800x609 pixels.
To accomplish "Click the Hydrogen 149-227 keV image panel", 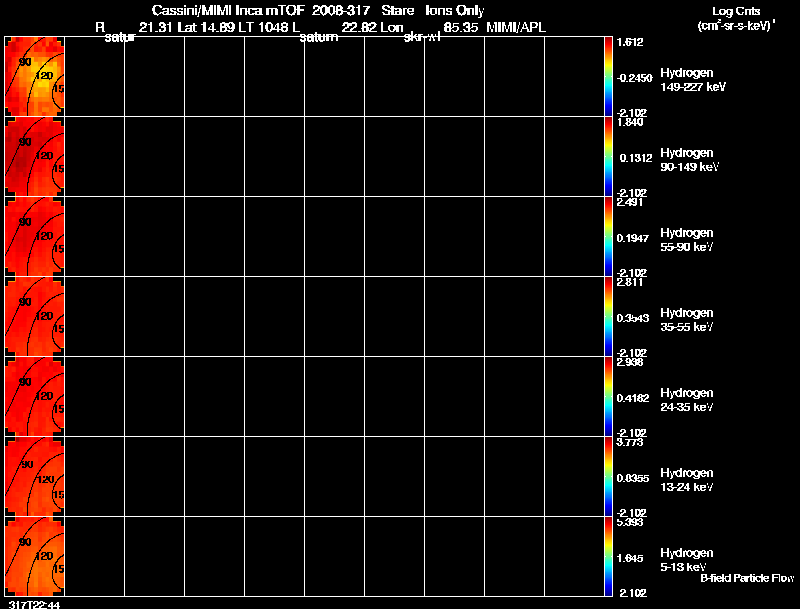I will (x=34, y=77).
